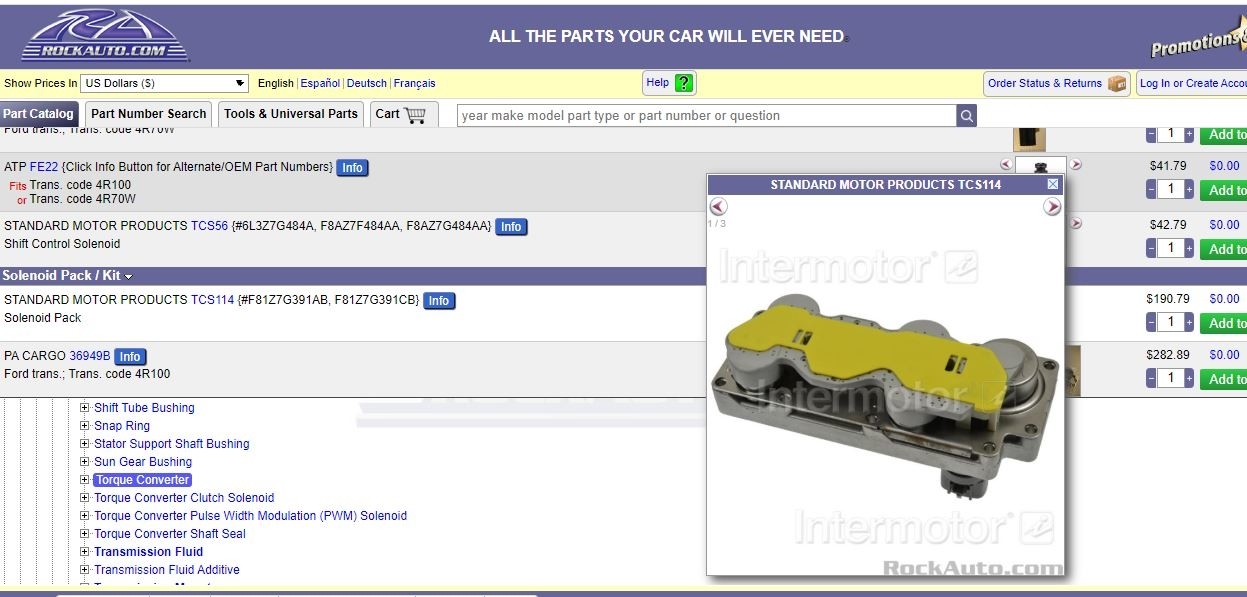Switch language to Español
Image resolution: width=1247 pixels, height=597 pixels.
(x=320, y=84)
